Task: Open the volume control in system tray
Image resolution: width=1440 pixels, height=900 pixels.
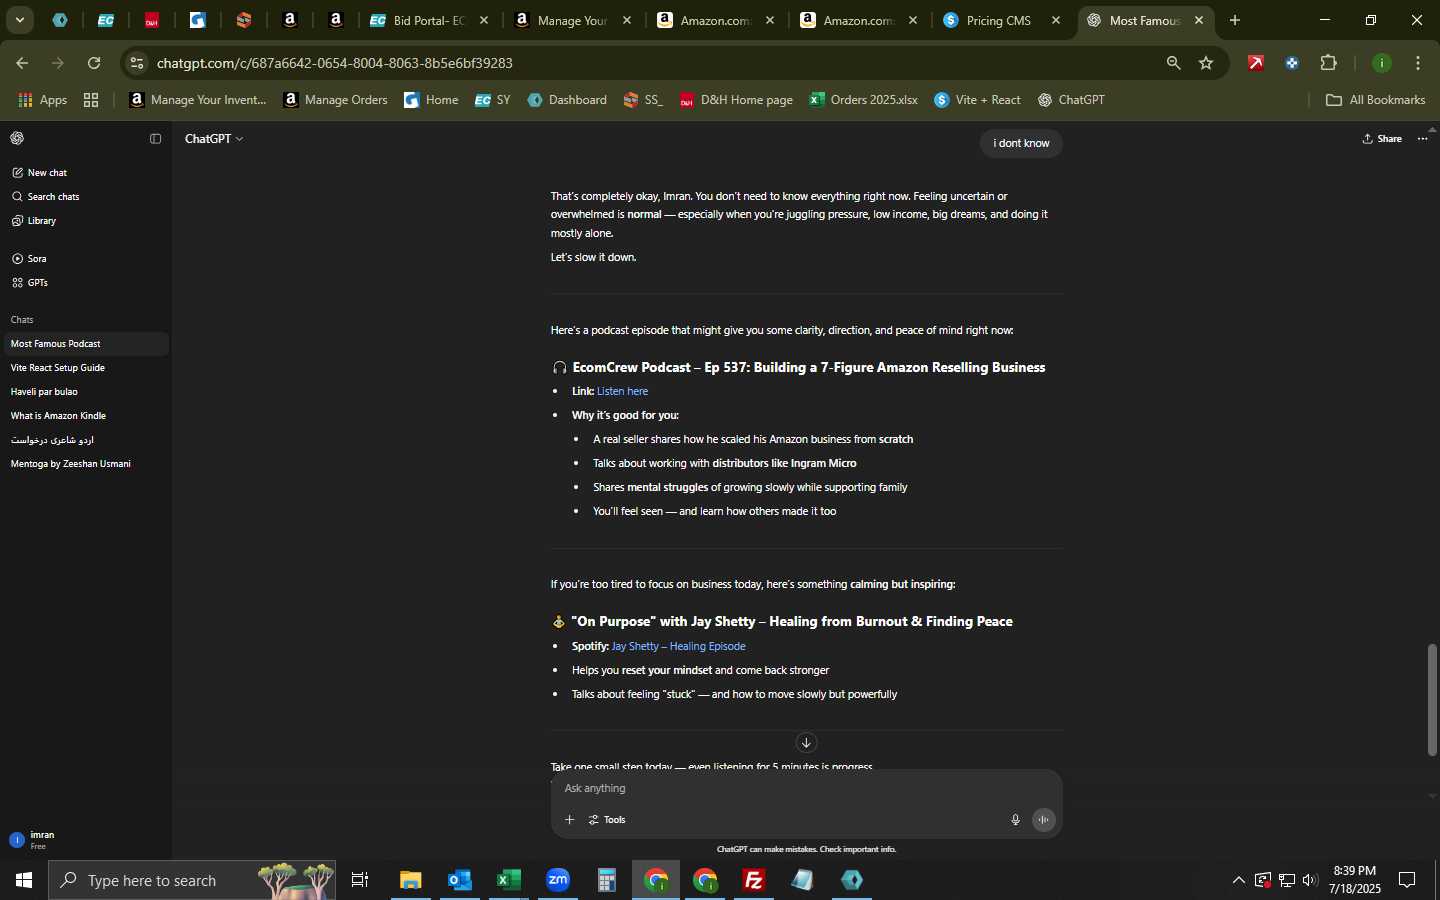Action: [1310, 880]
